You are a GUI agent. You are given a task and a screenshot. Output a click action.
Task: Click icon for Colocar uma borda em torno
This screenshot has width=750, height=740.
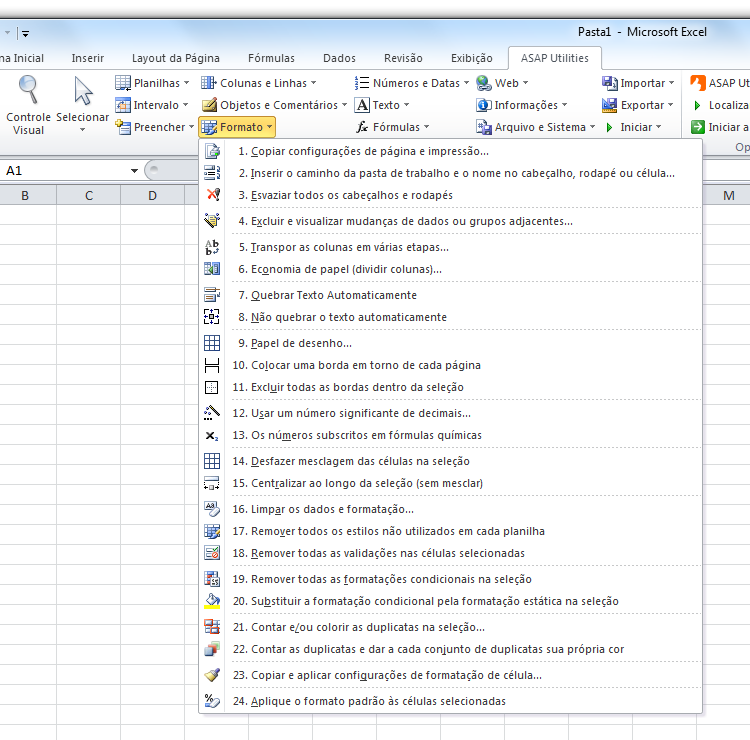(212, 365)
